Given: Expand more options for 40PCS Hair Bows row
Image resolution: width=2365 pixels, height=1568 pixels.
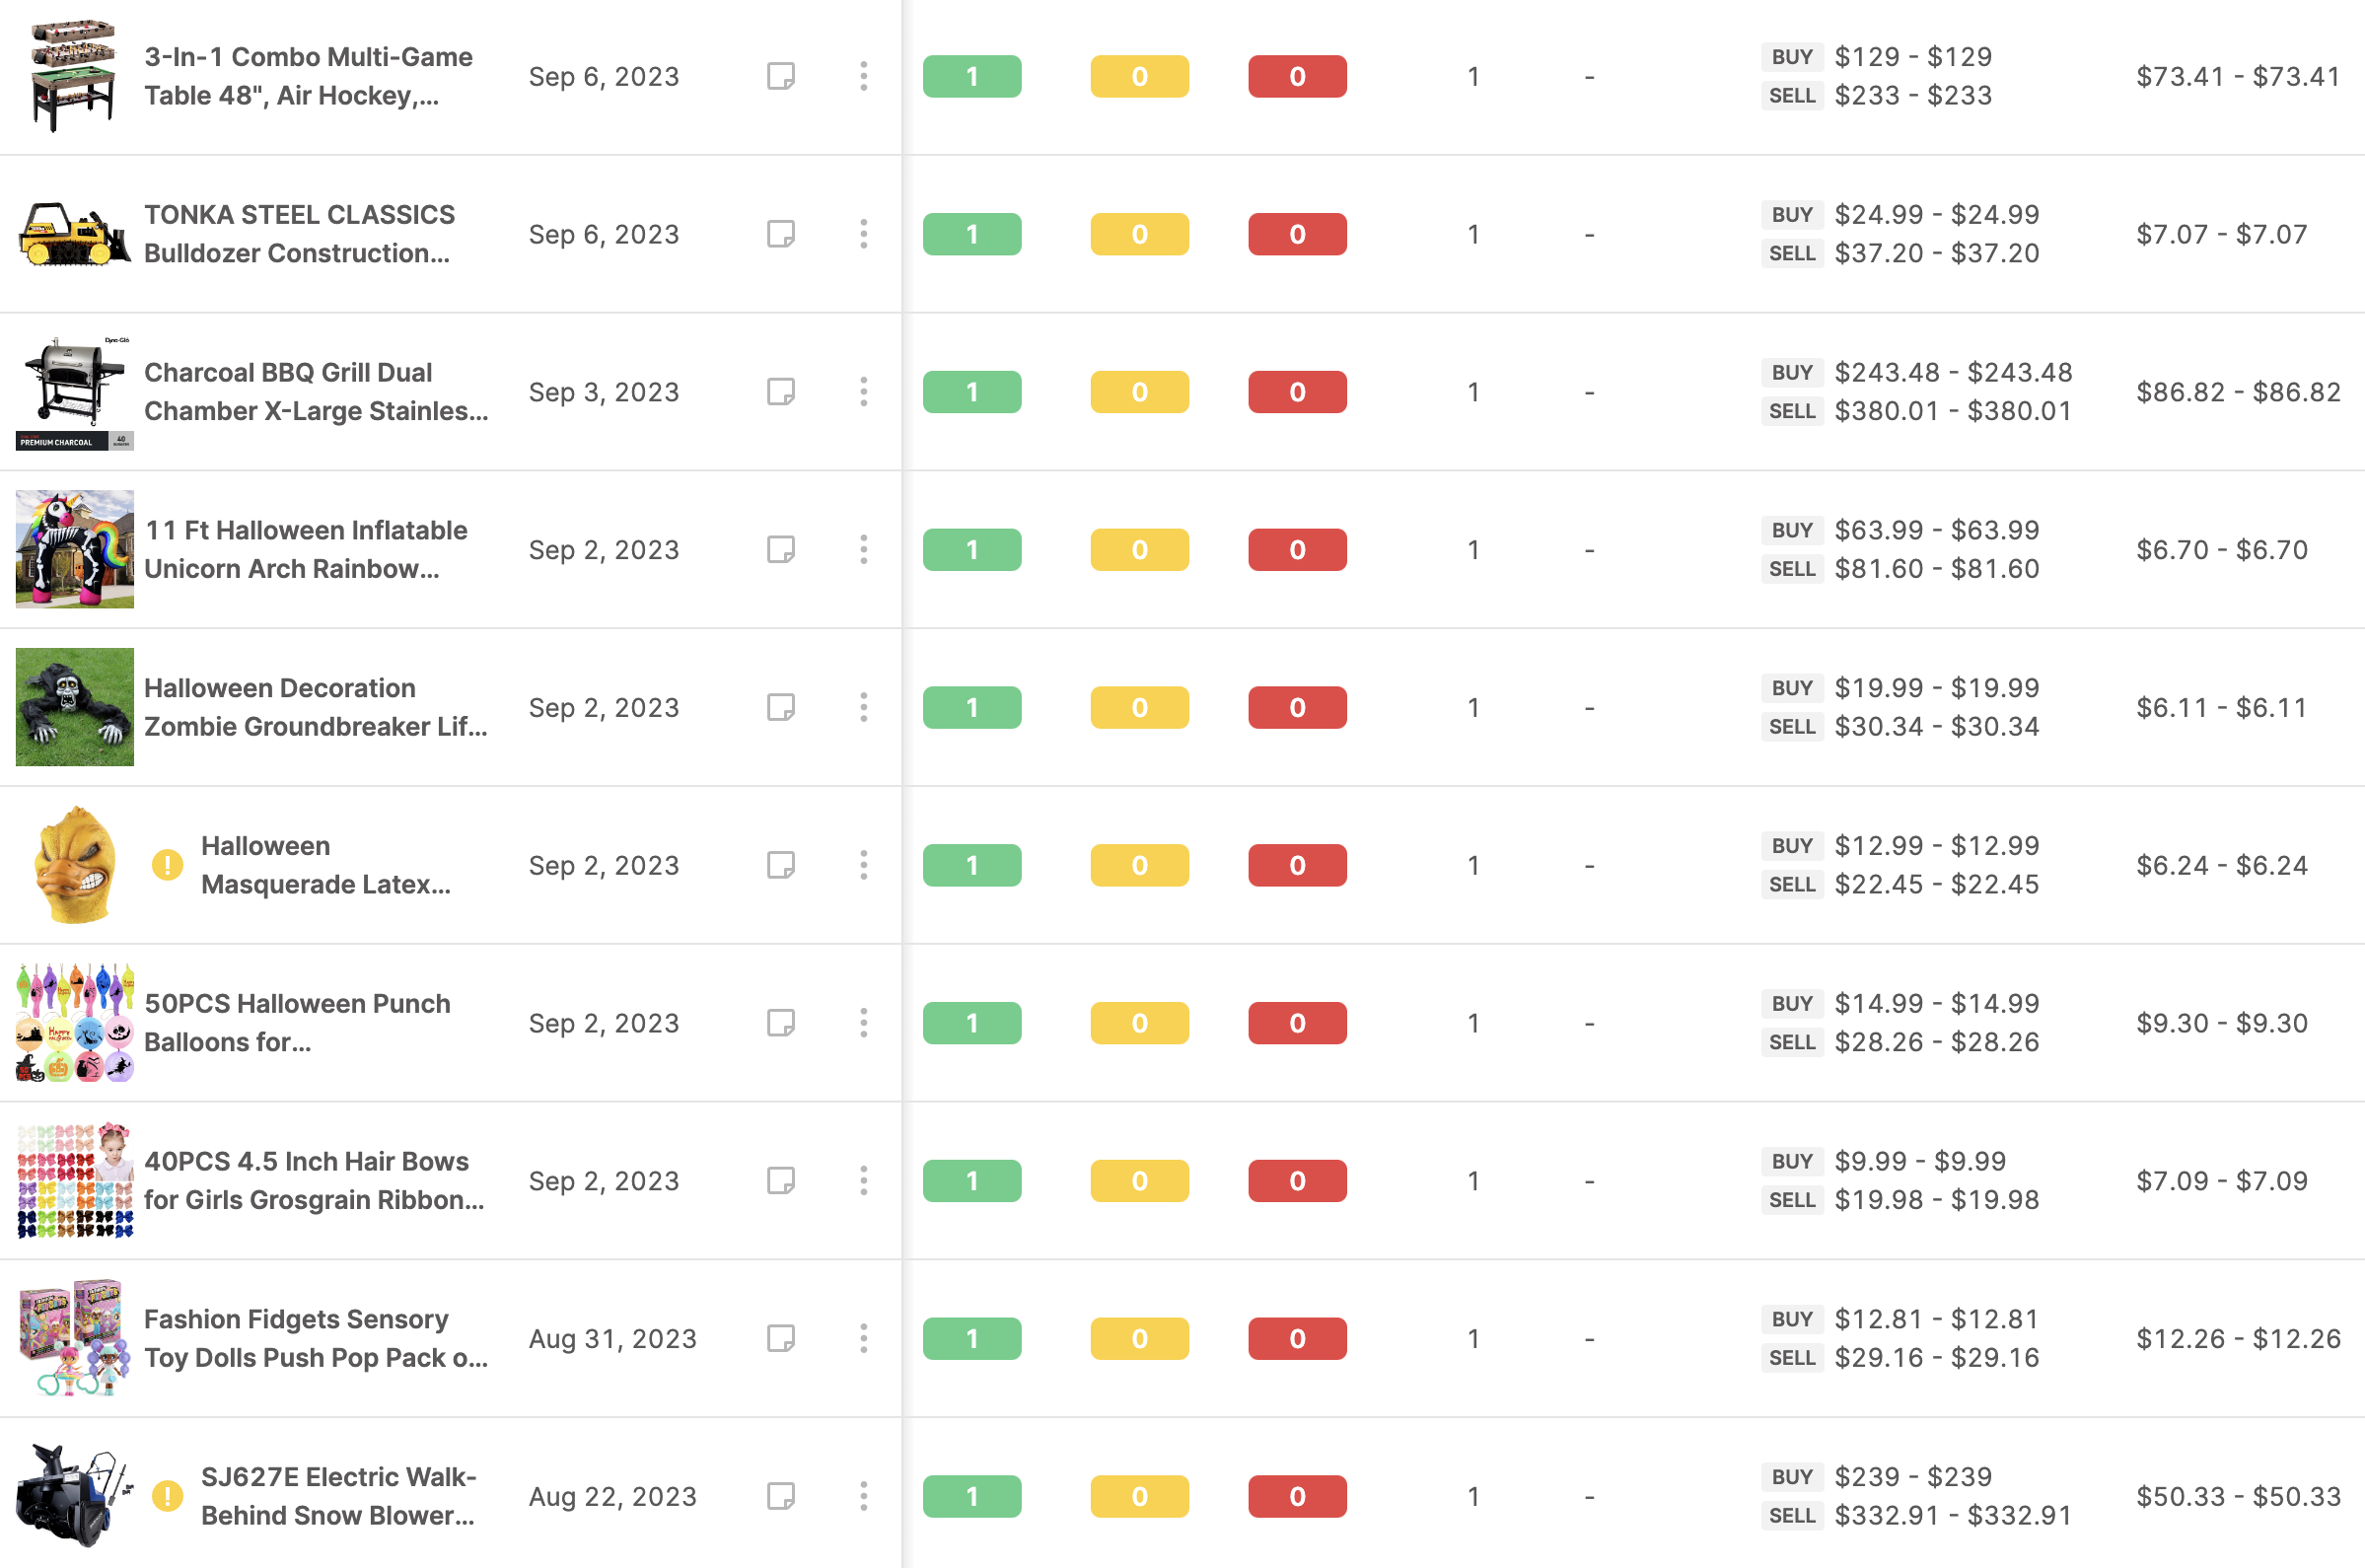Looking at the screenshot, I should [864, 1181].
